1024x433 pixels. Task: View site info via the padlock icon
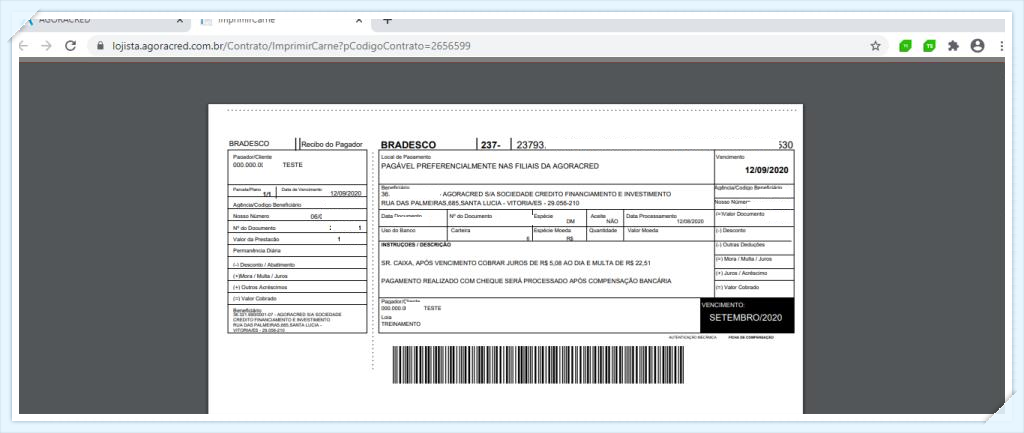[x=100, y=46]
